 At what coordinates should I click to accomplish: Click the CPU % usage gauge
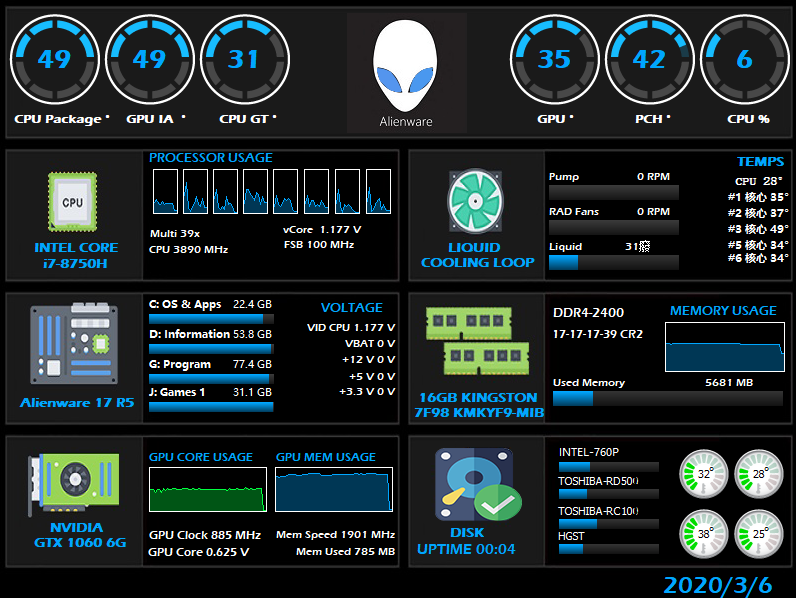pyautogui.click(x=743, y=60)
